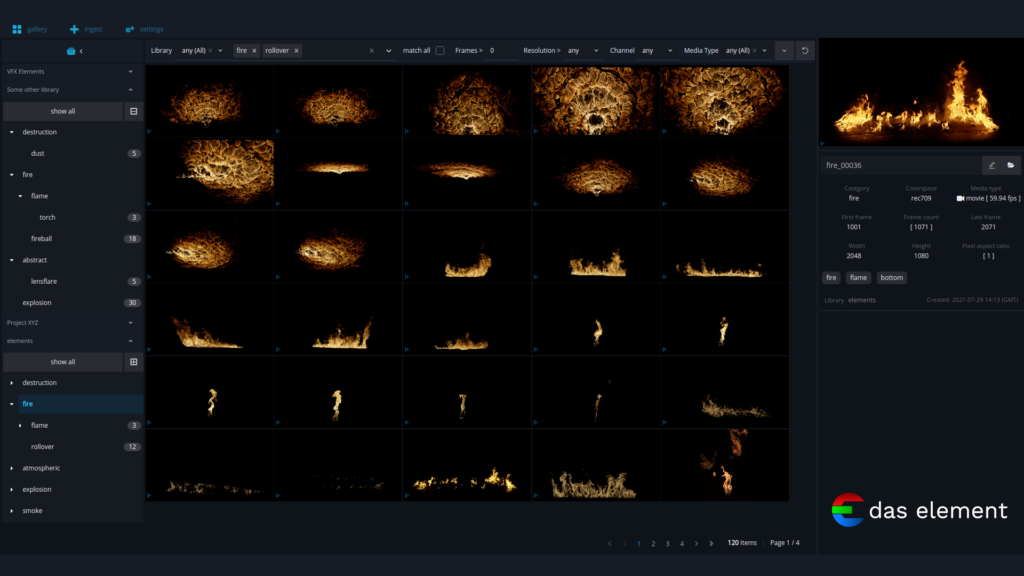Remove the rollover tag filter

click(296, 51)
